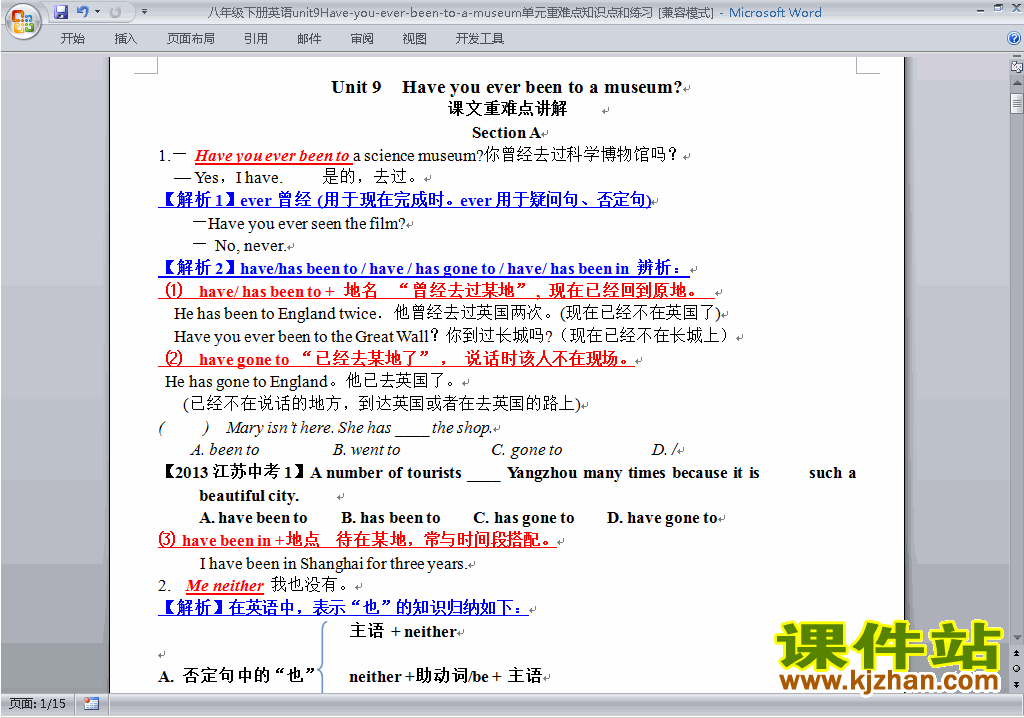Viewport: 1024px width, 718px height.
Task: Click the split-window handle above the ruler button
Action: click(1016, 57)
